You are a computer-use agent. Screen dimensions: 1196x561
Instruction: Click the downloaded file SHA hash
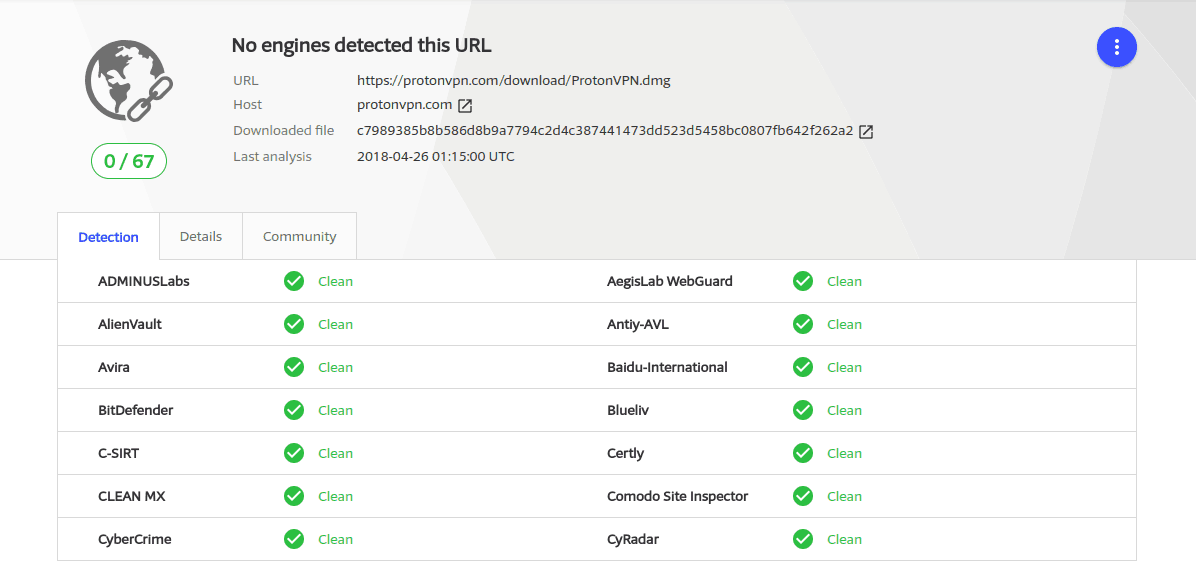click(x=605, y=131)
